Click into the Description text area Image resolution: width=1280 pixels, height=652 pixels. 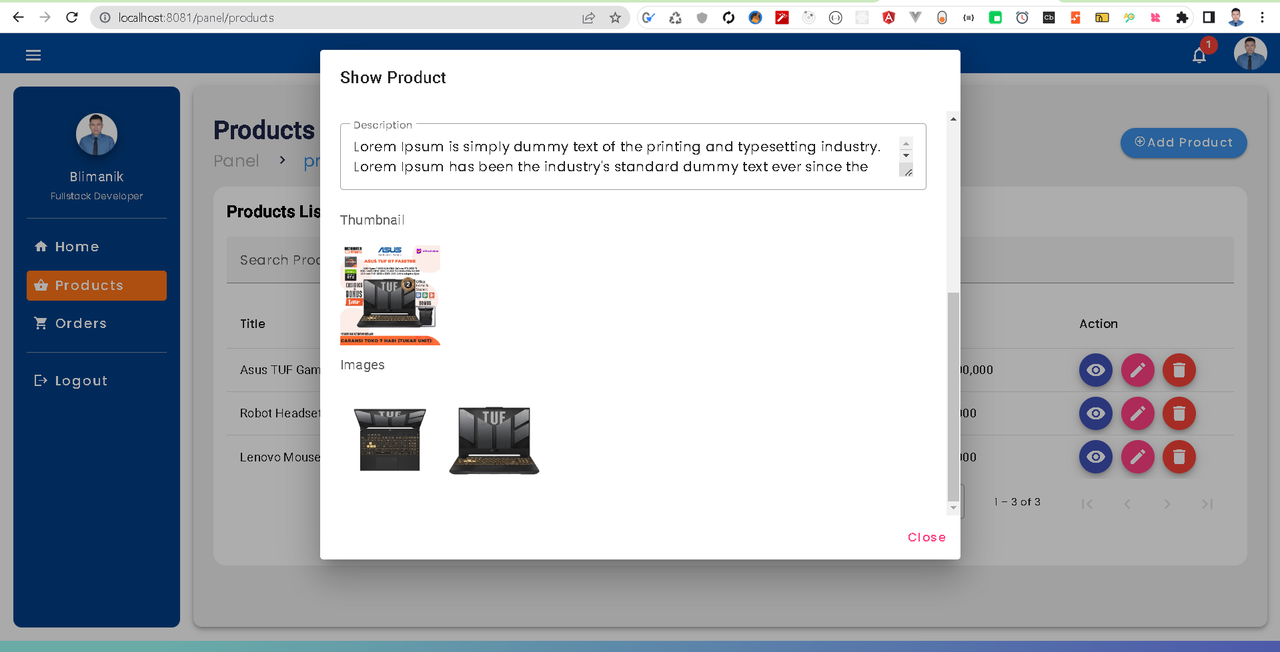click(x=619, y=157)
